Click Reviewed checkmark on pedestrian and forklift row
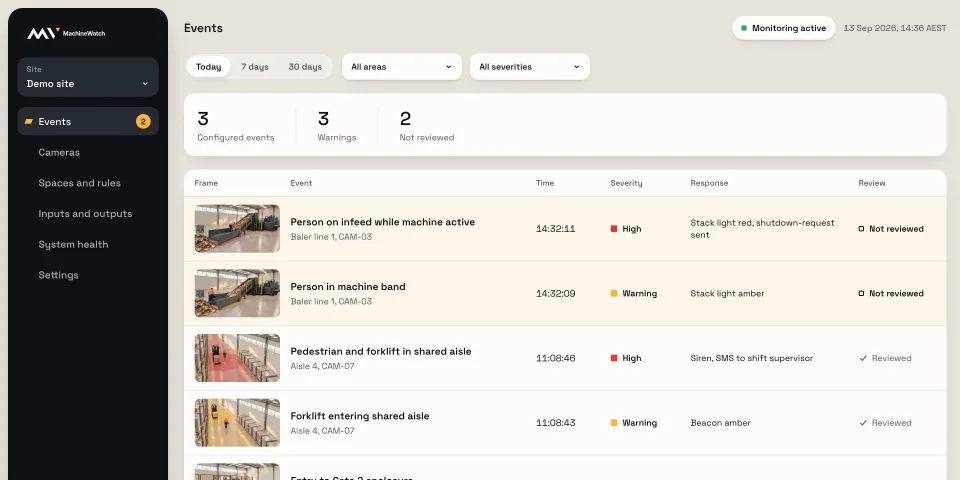This screenshot has height=480, width=960. tap(863, 358)
